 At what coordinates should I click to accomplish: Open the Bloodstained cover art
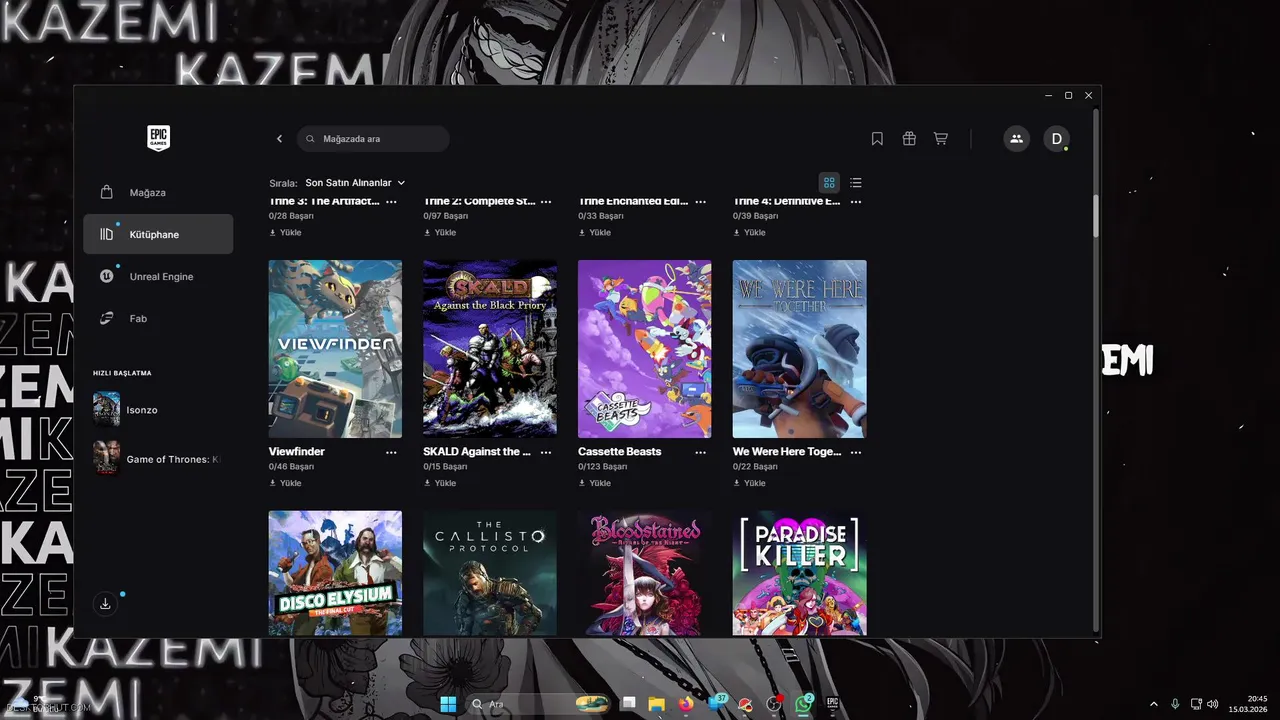[x=645, y=574]
